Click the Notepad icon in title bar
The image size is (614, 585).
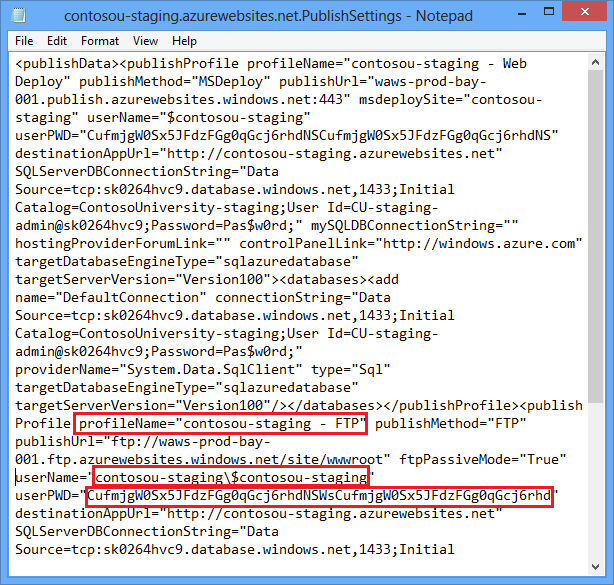click(19, 15)
